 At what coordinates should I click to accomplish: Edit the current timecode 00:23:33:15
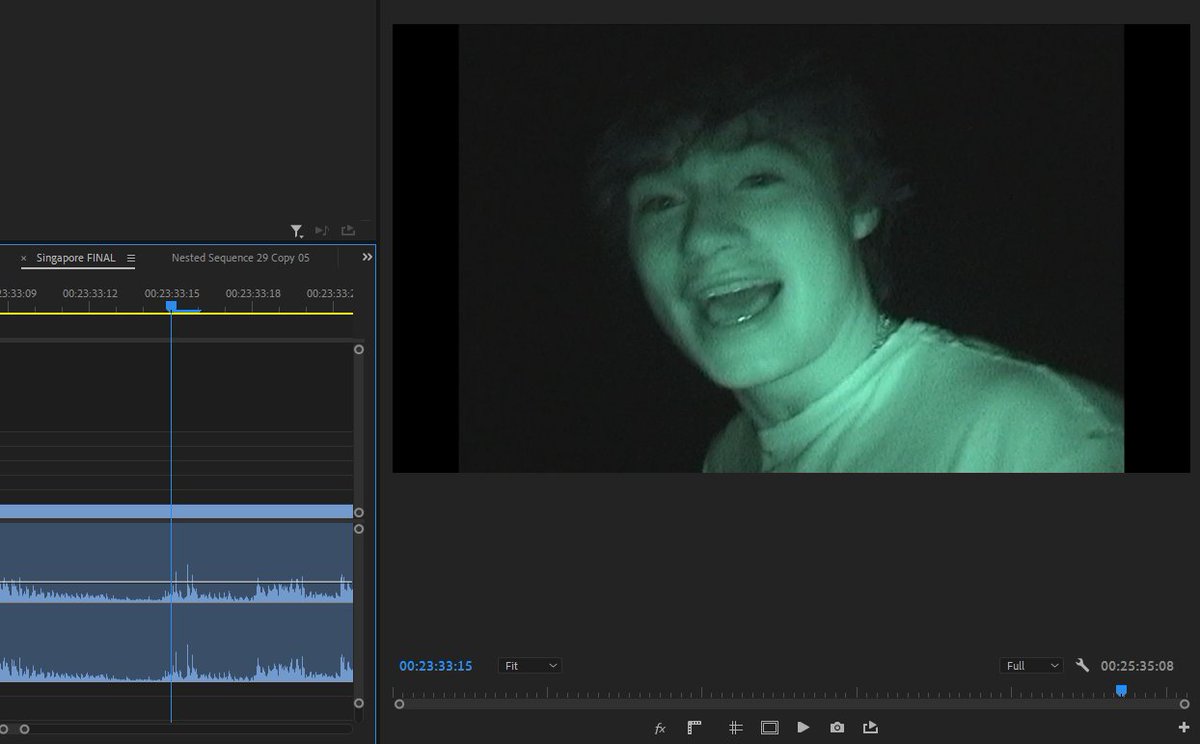[436, 665]
